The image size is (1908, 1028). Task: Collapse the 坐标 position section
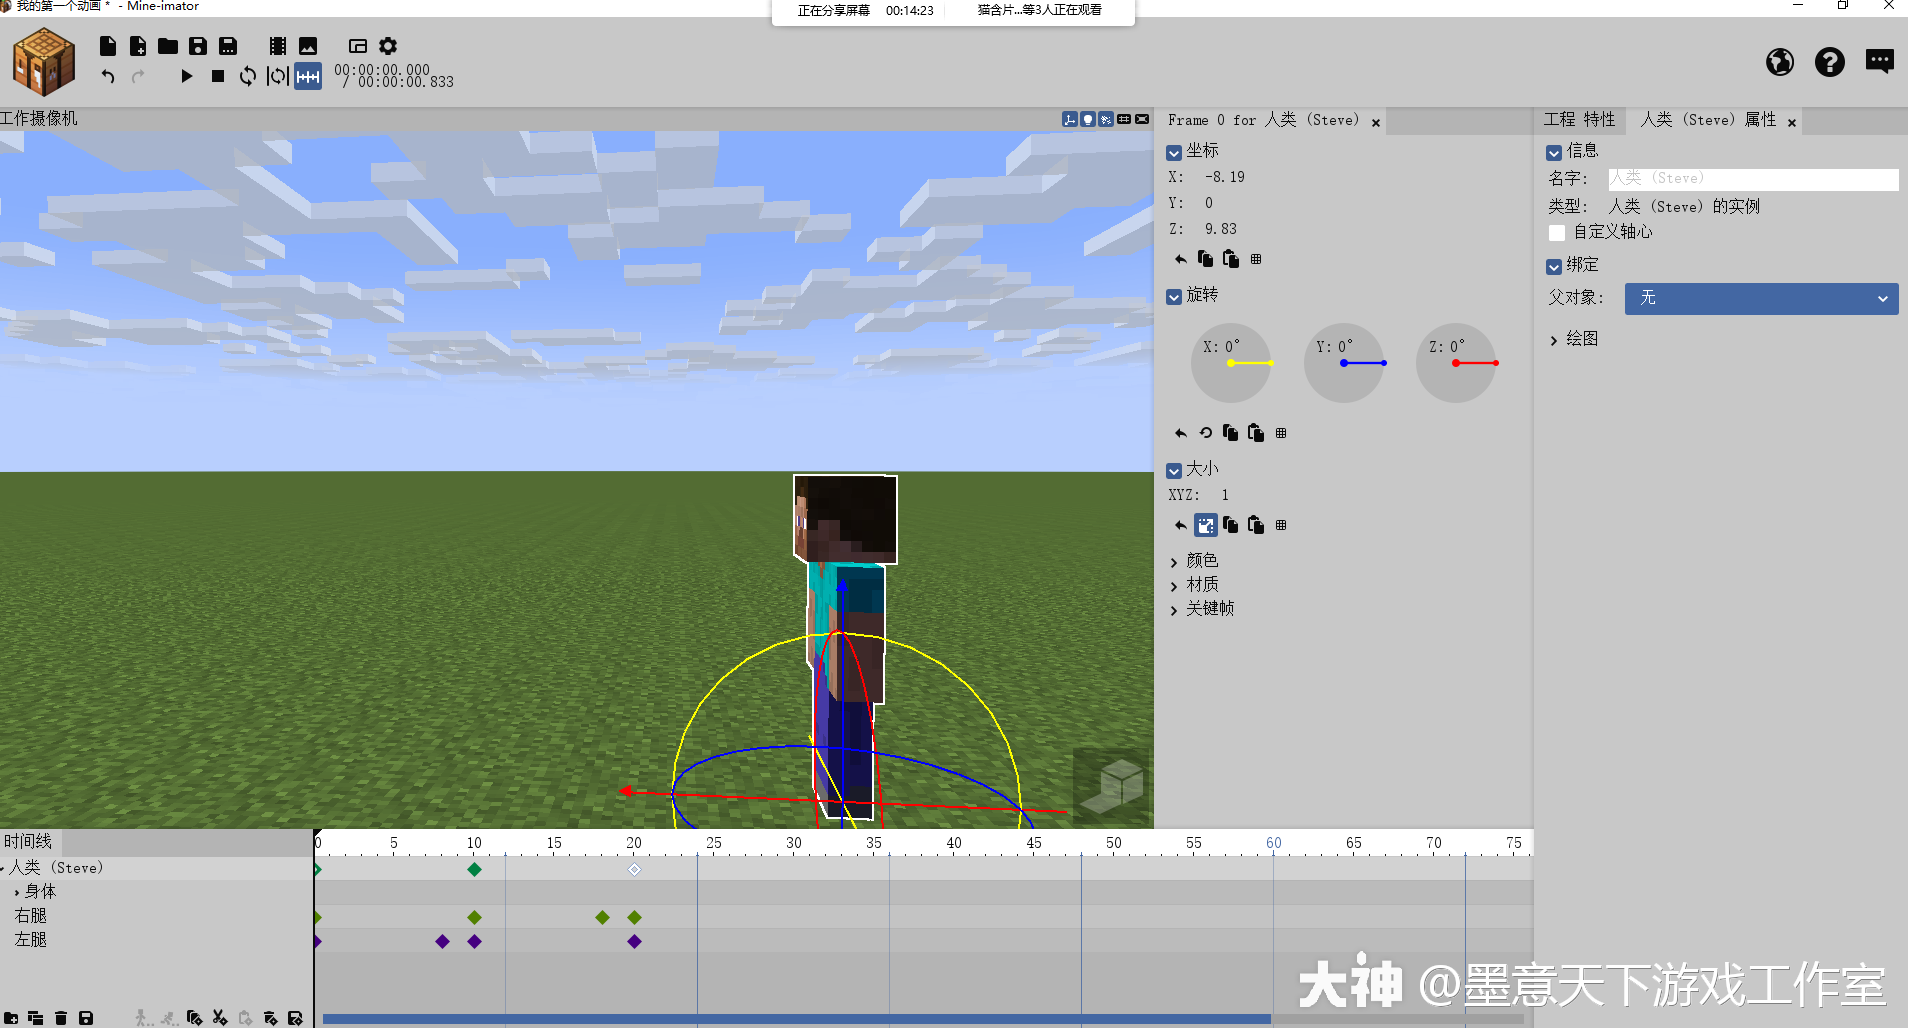[x=1174, y=153]
